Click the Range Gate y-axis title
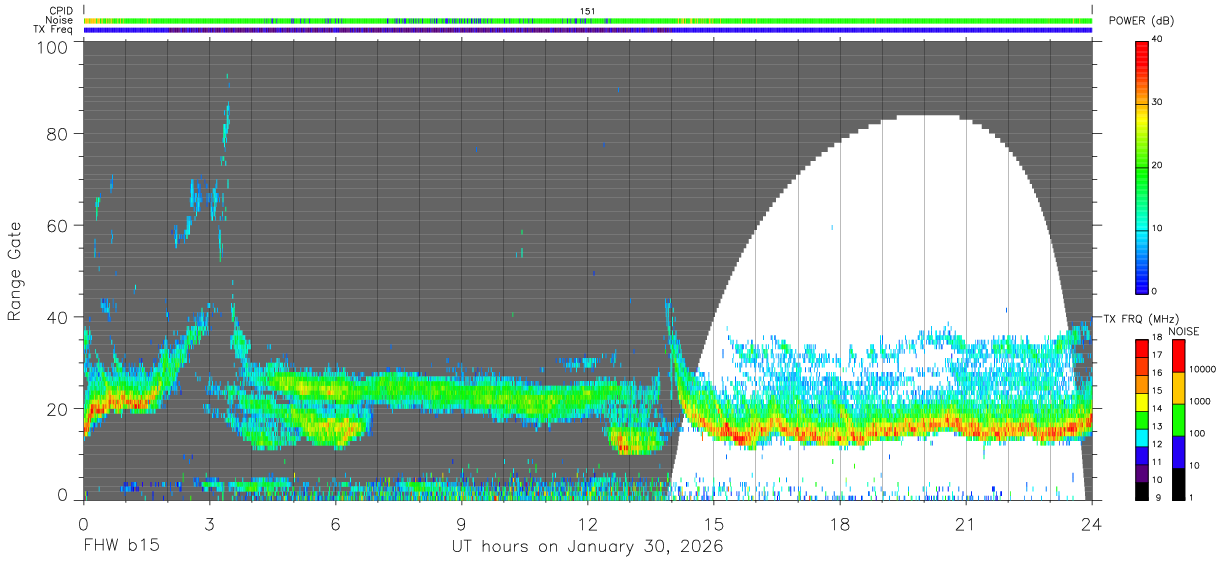Viewport: 1228px width, 567px height. click(15, 270)
